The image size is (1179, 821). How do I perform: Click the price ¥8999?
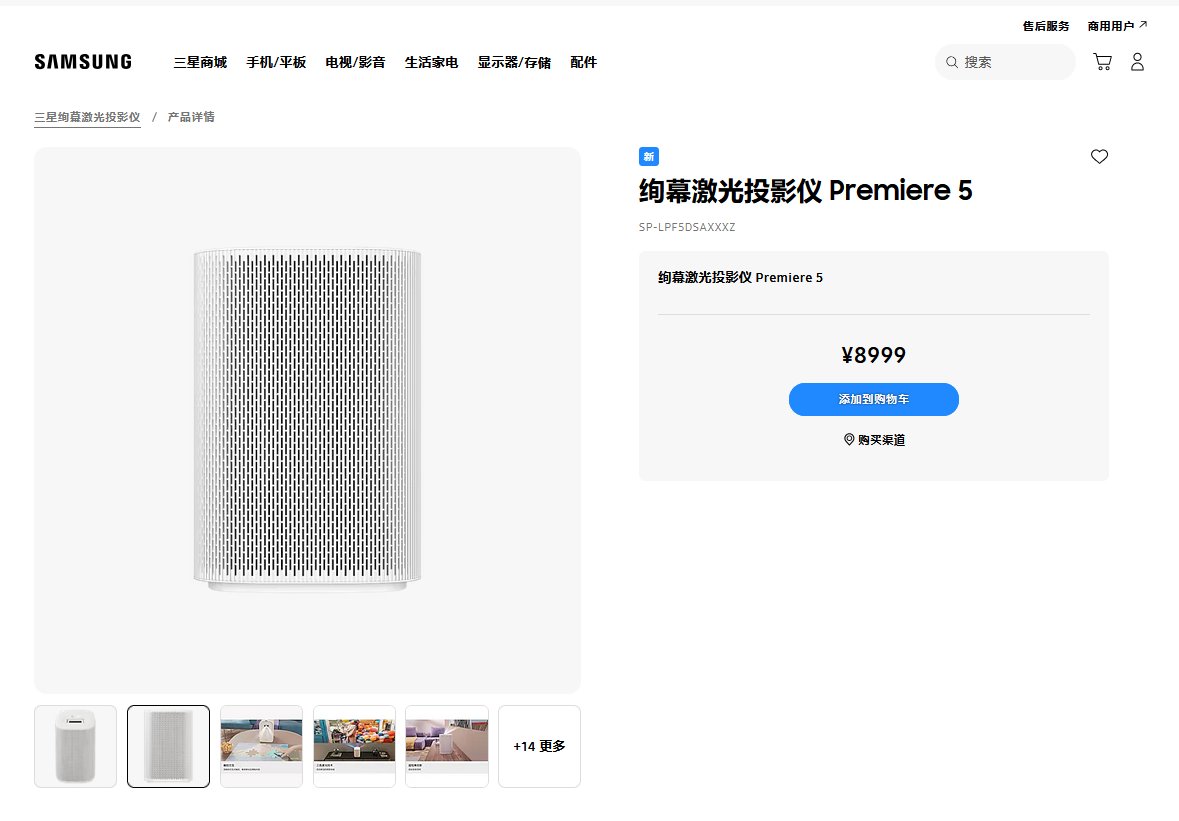(874, 355)
